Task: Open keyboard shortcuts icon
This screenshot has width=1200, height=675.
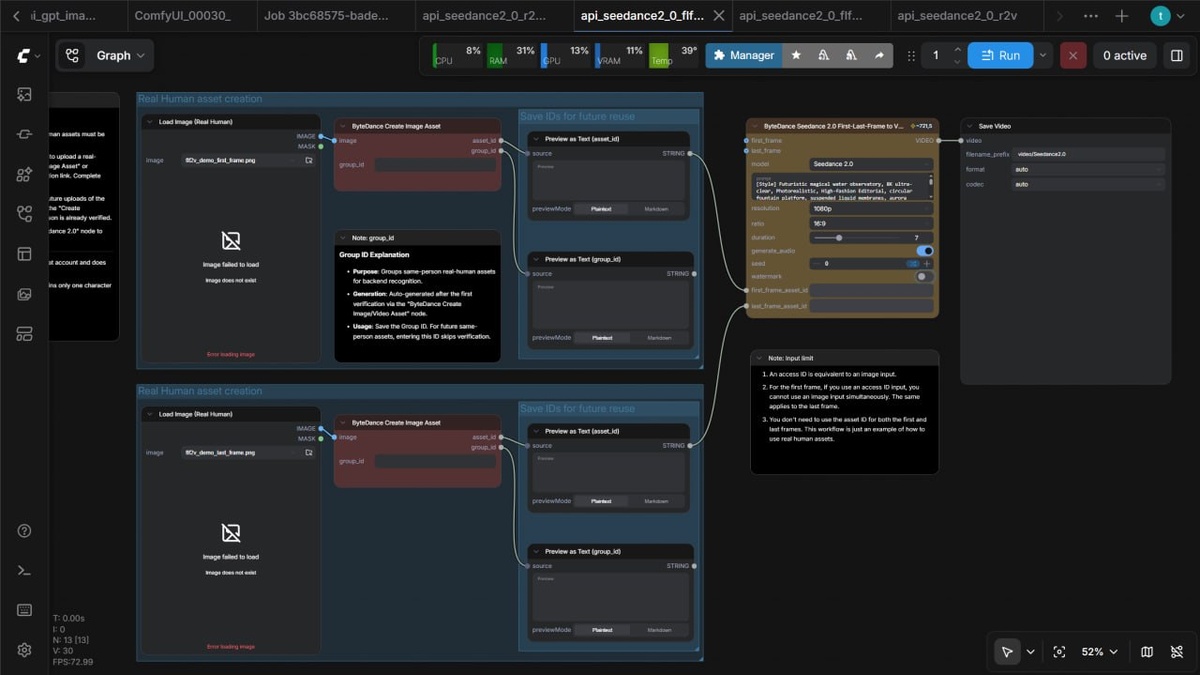Action: [25, 610]
